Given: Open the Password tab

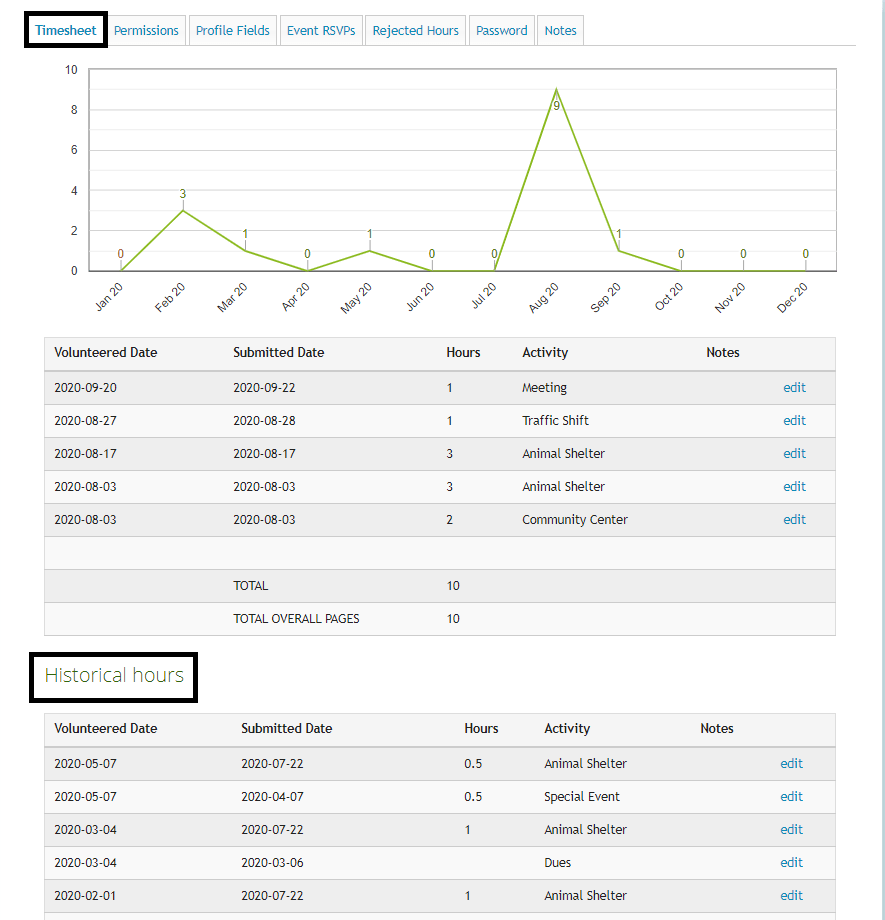Looking at the screenshot, I should point(501,30).
